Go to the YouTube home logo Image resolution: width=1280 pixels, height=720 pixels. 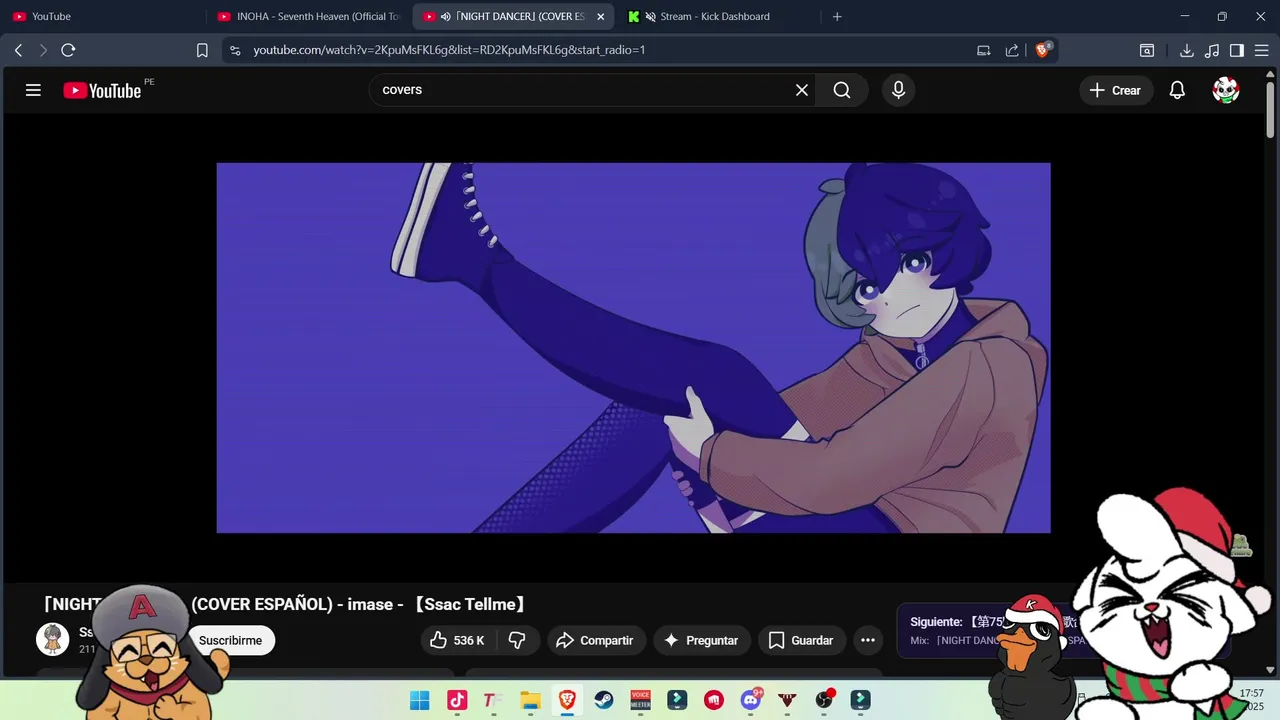[102, 90]
